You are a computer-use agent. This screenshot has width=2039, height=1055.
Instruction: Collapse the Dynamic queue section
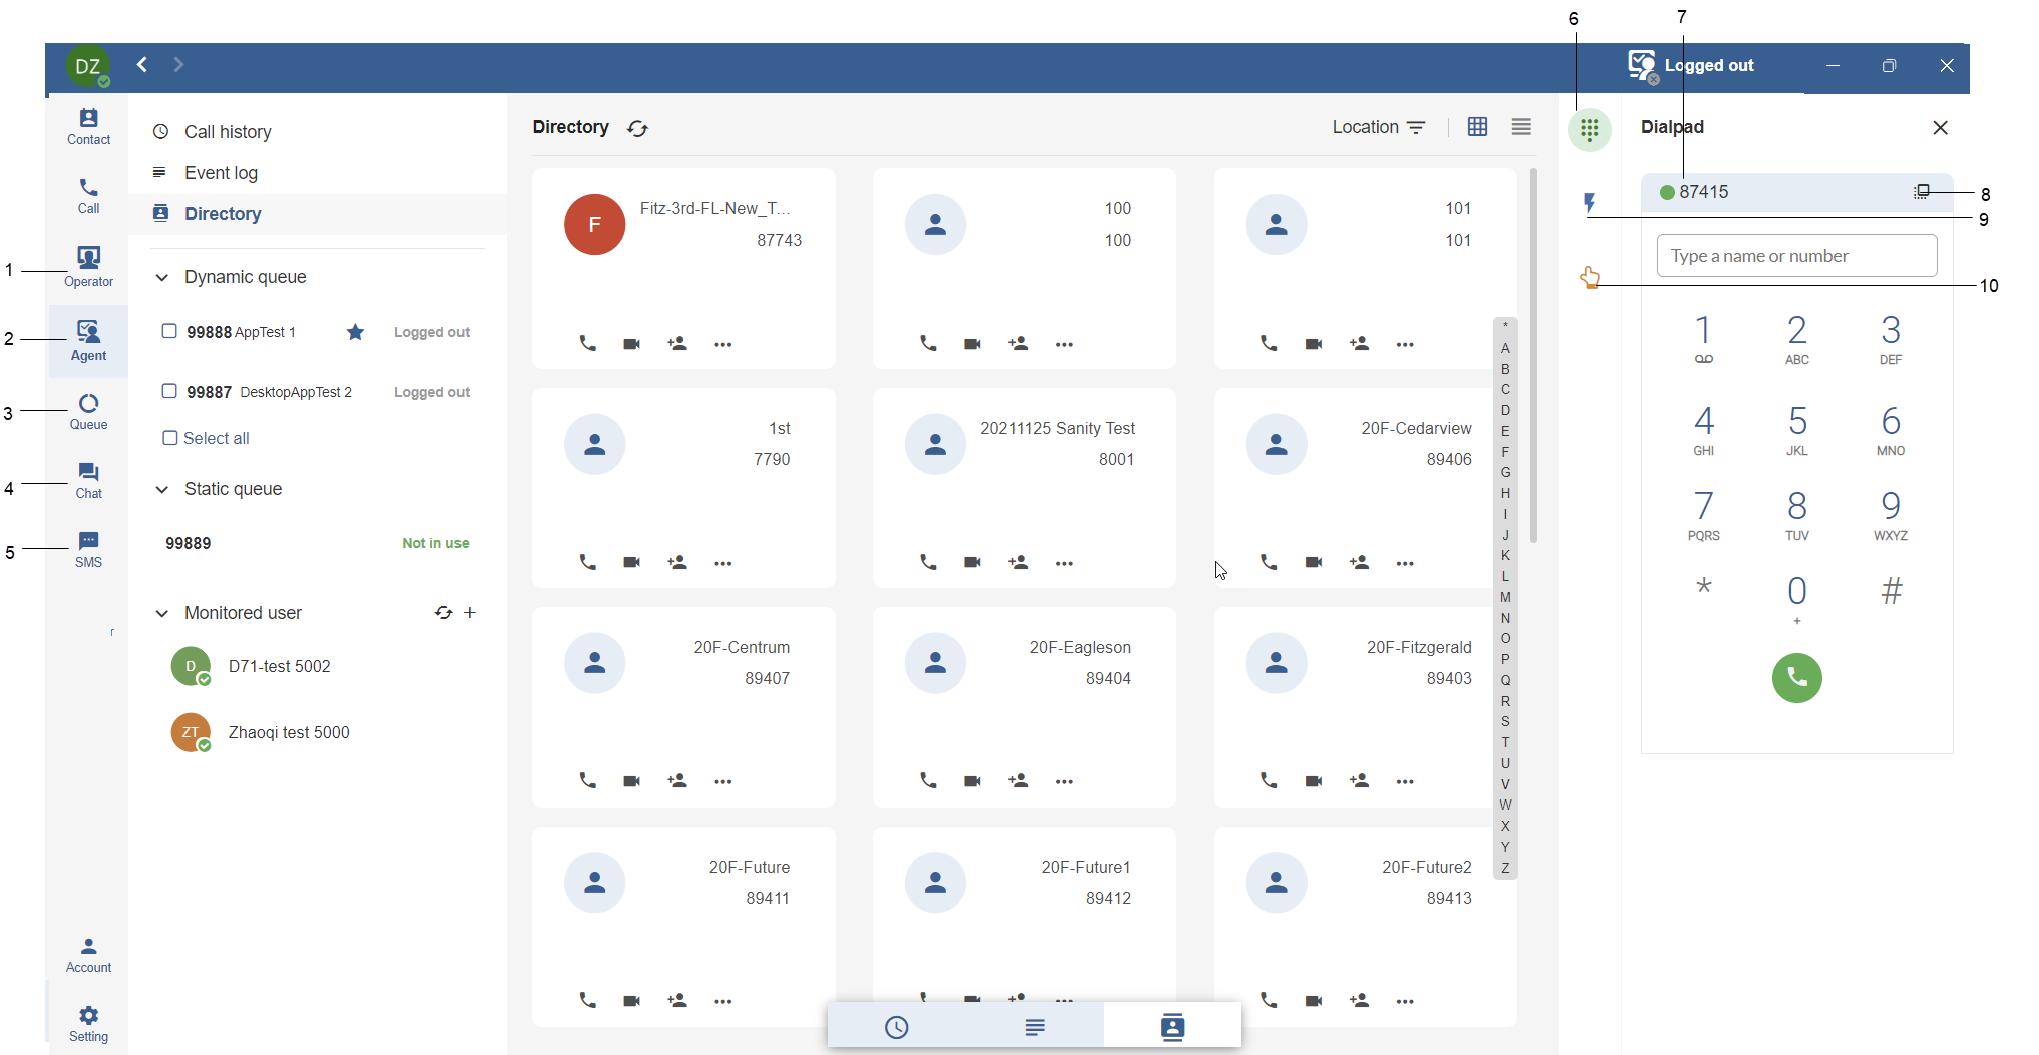pos(162,277)
